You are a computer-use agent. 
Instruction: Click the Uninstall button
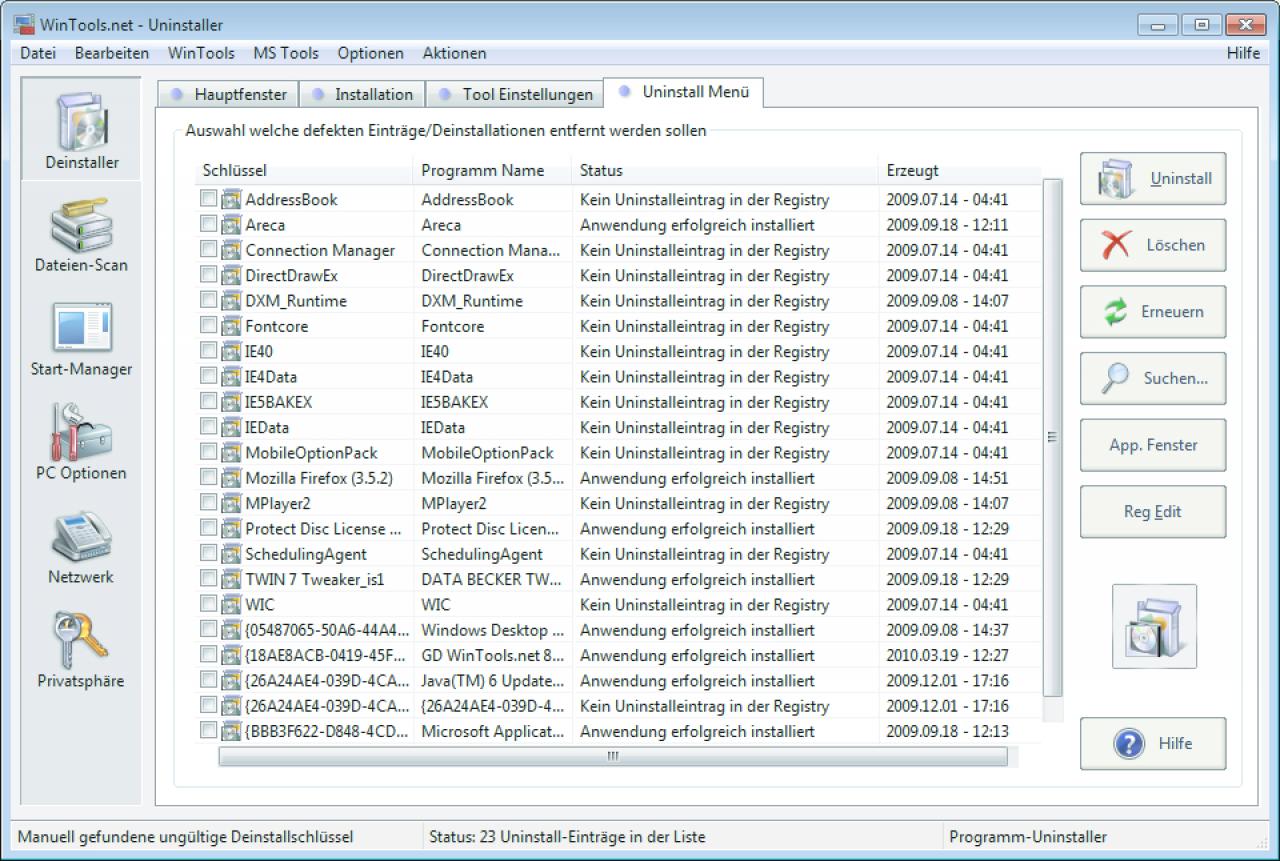(x=1153, y=179)
